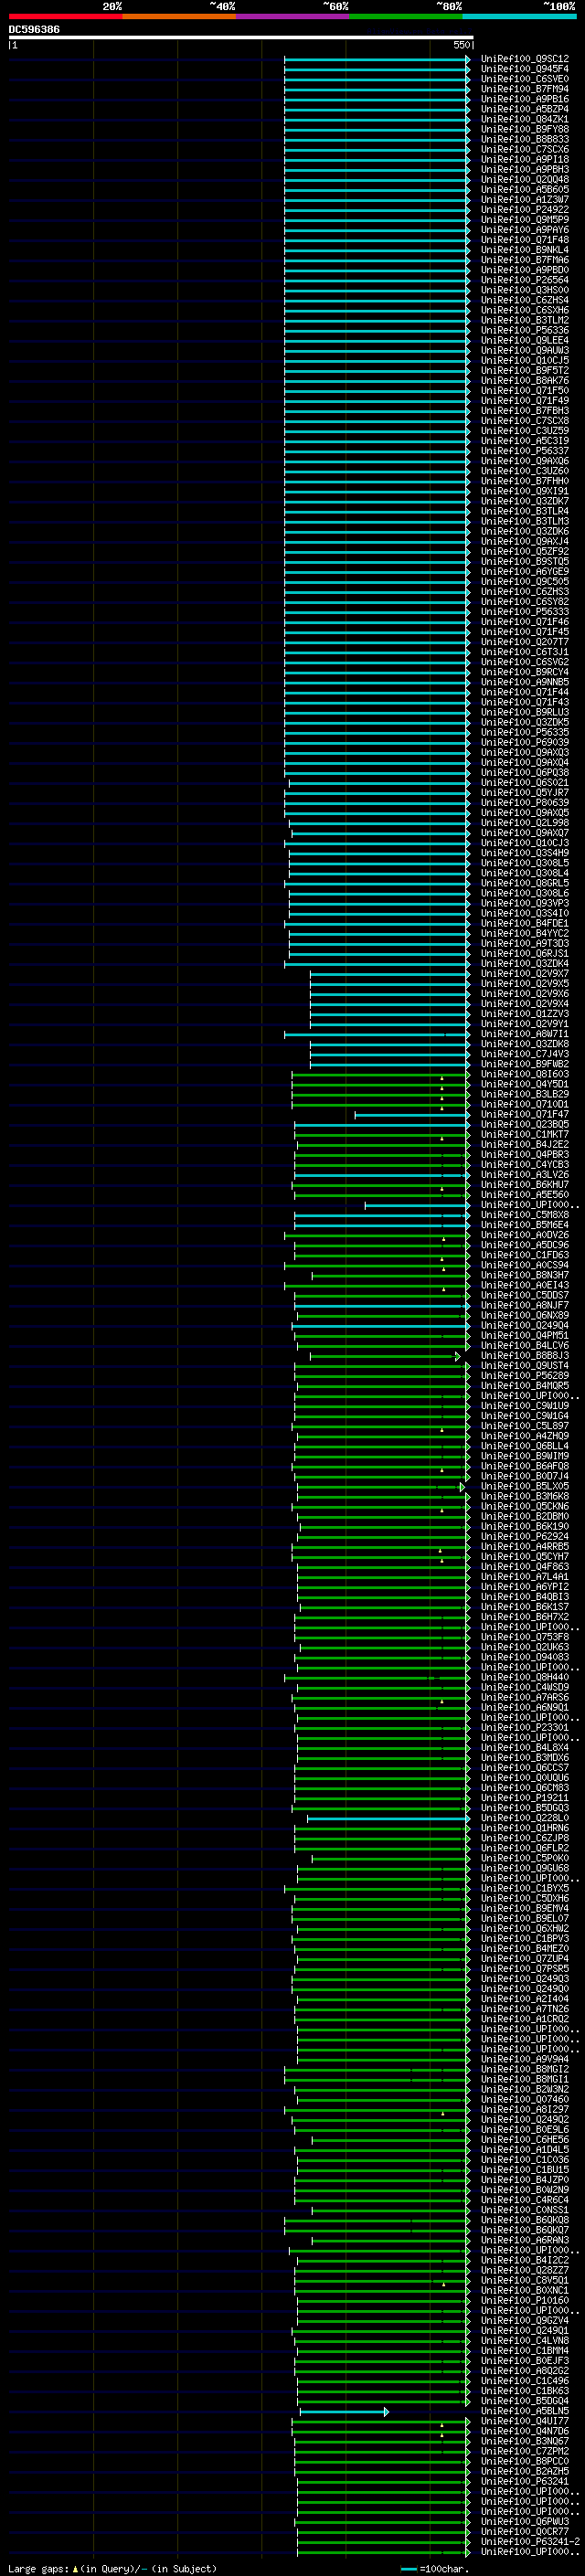Select the UniRef100_Q71F47 label
This screenshot has height=2576, width=585.
525,1114
